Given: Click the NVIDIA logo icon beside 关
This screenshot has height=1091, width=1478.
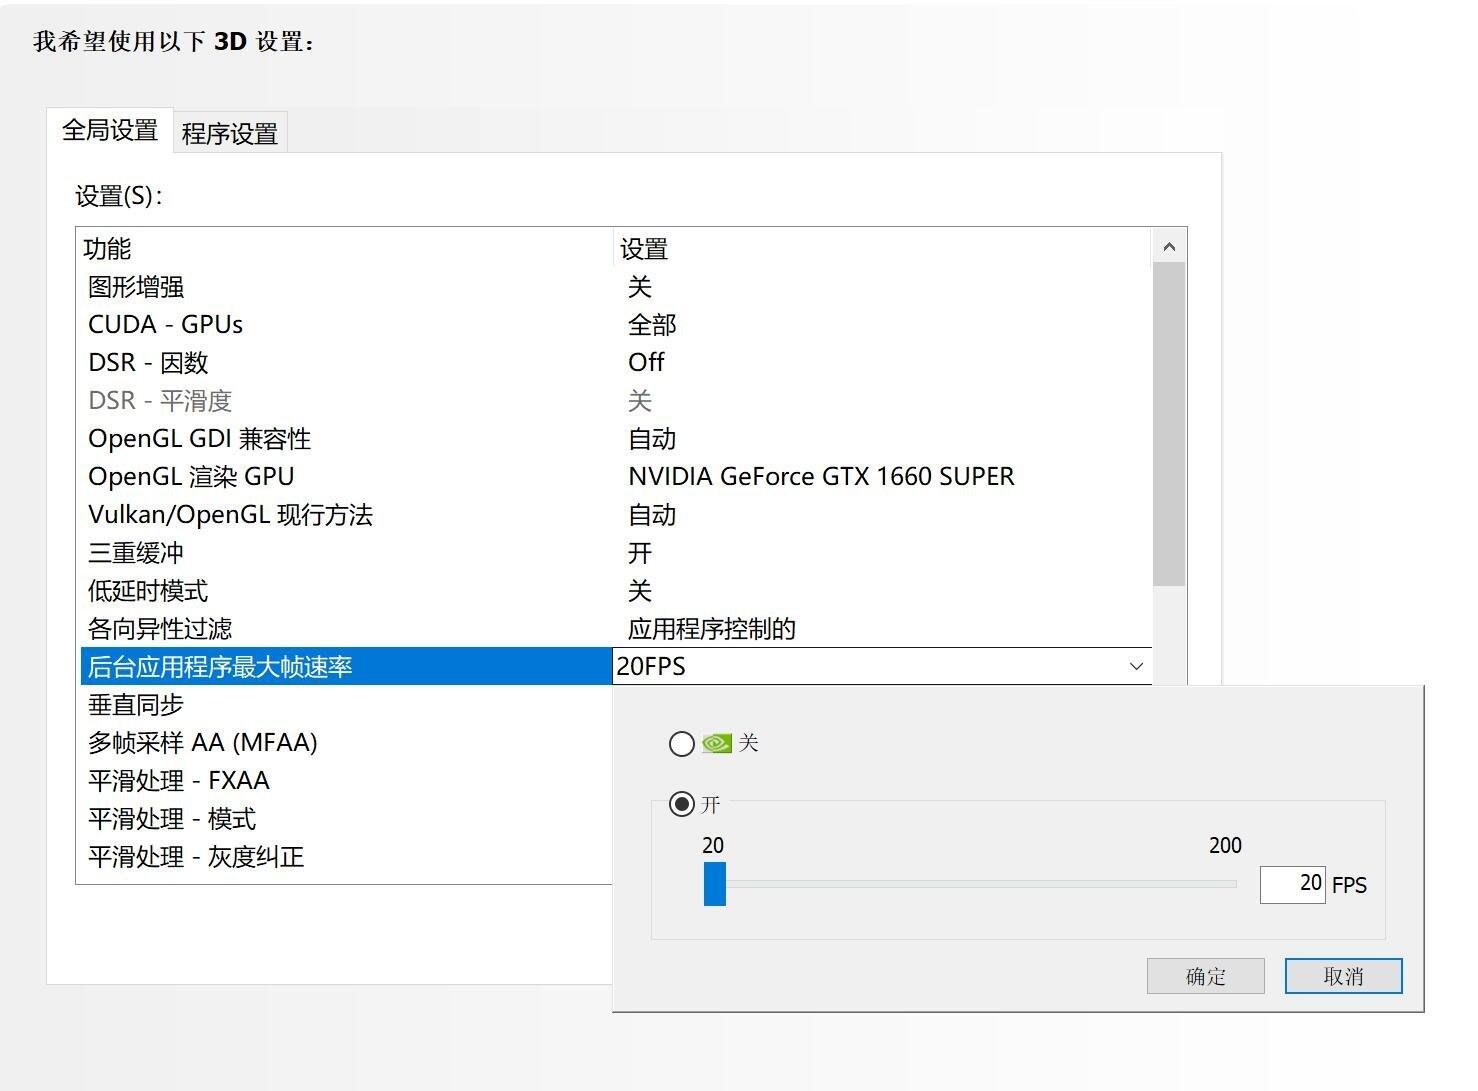Looking at the screenshot, I should click(x=717, y=743).
